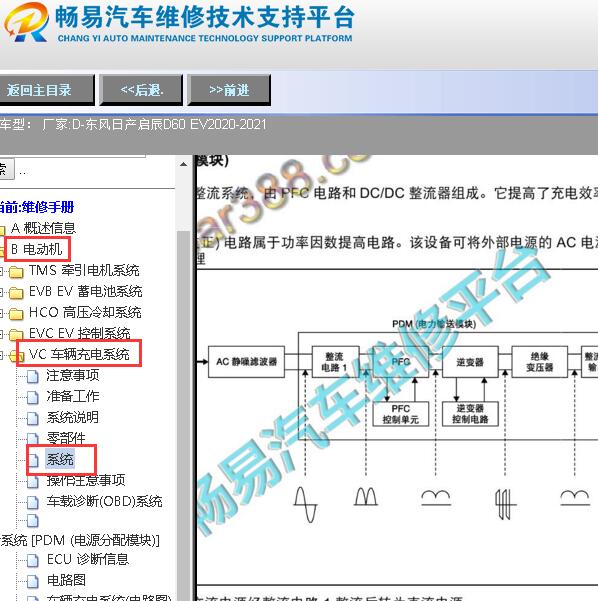Select VC 车辆充电系统 folder
The width and height of the screenshot is (598, 601).
point(79,354)
